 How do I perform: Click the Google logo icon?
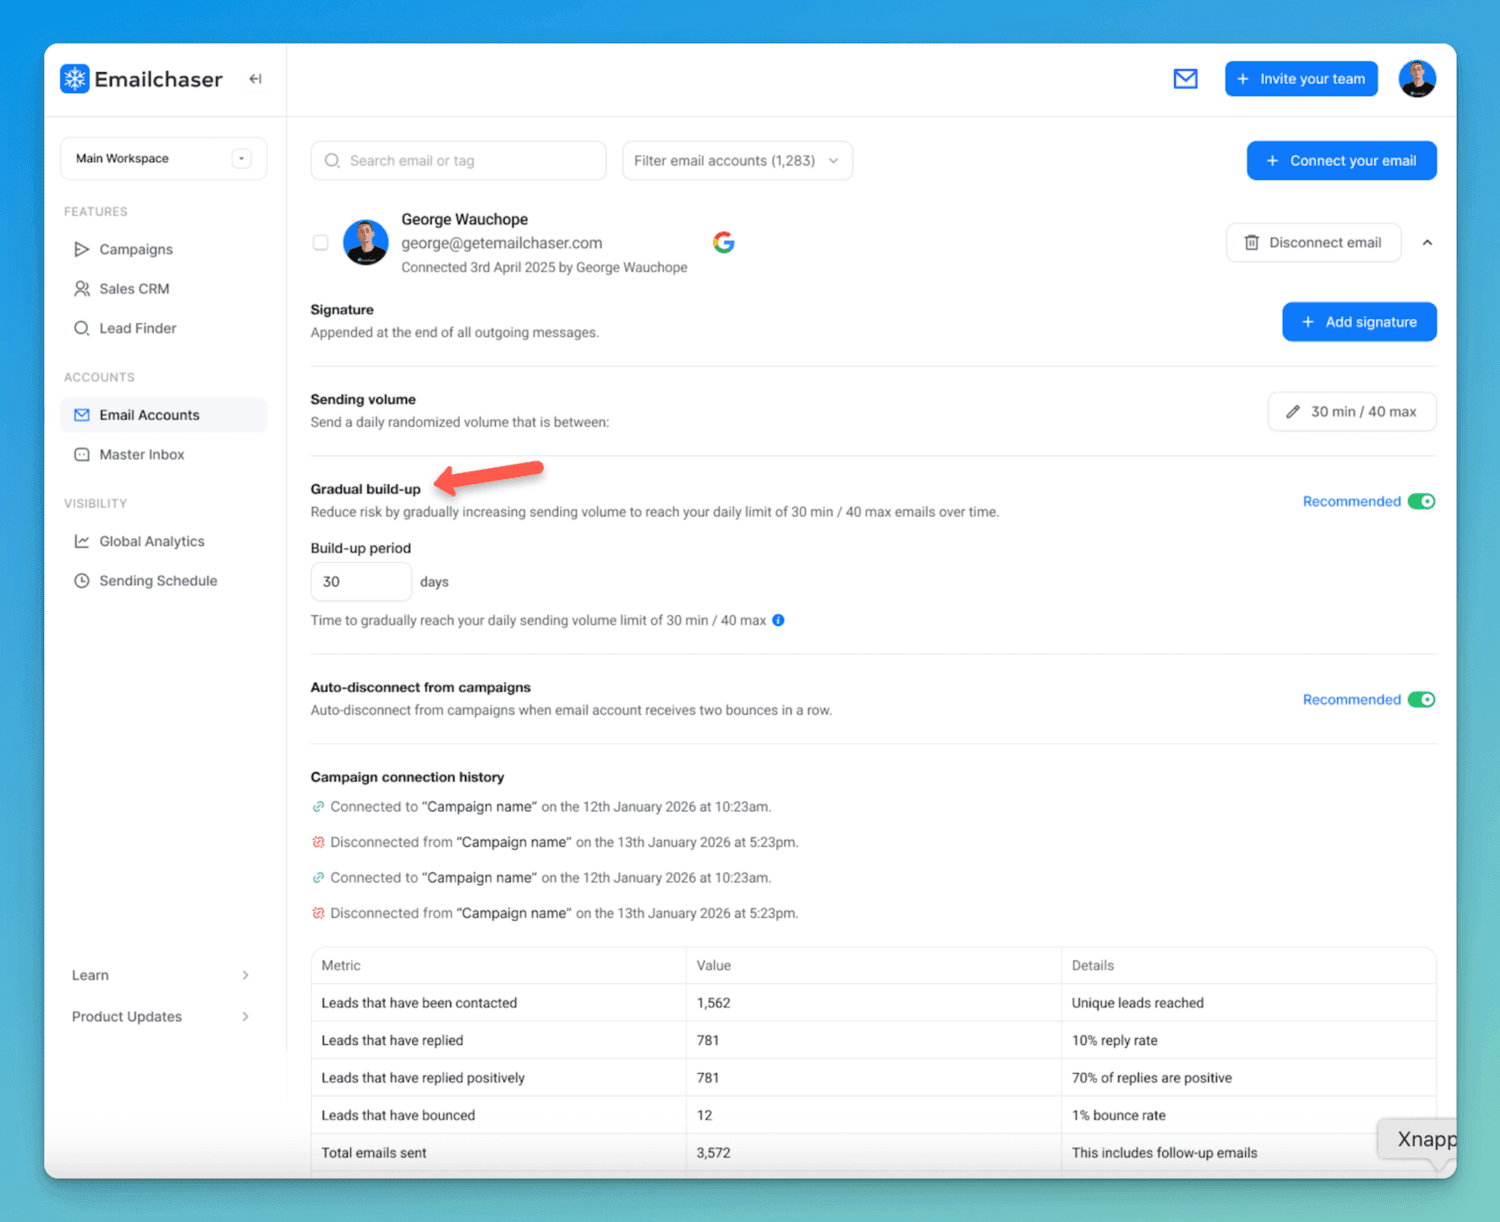click(724, 242)
